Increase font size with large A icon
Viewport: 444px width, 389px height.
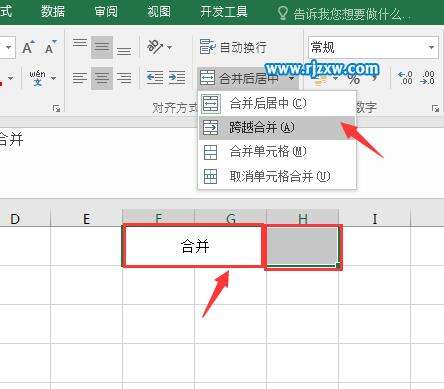28,48
